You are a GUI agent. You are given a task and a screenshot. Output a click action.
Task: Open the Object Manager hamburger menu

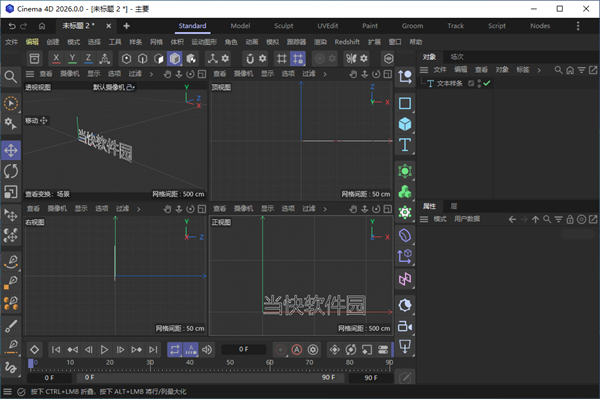pos(424,70)
